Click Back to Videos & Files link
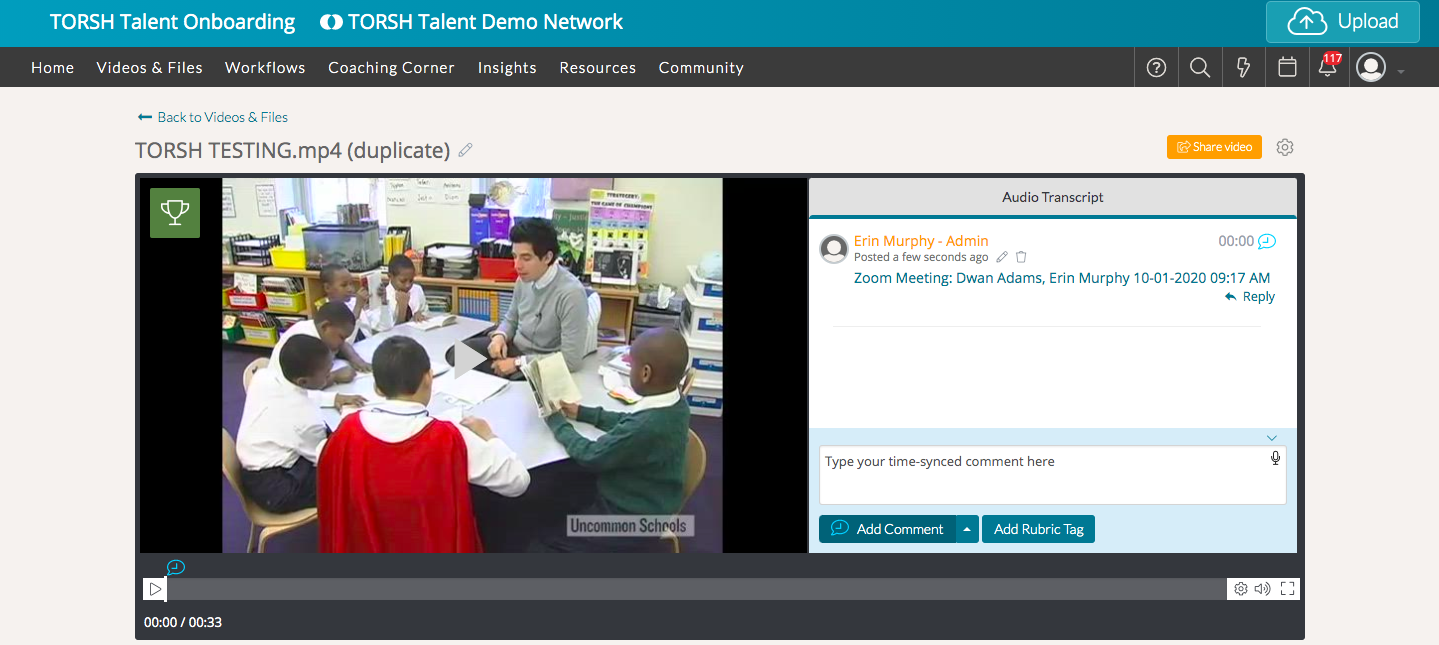The width and height of the screenshot is (1439, 645). point(213,117)
